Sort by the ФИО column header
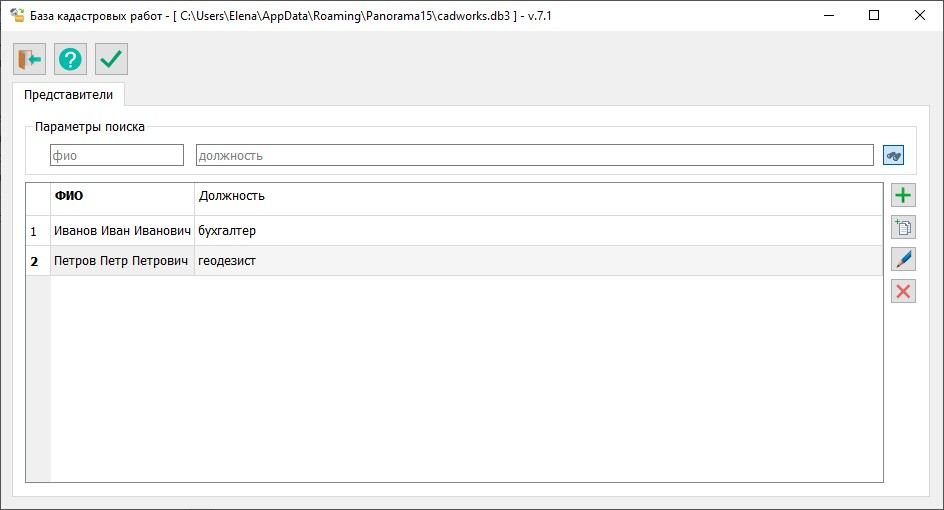This screenshot has width=944, height=510. 122,196
